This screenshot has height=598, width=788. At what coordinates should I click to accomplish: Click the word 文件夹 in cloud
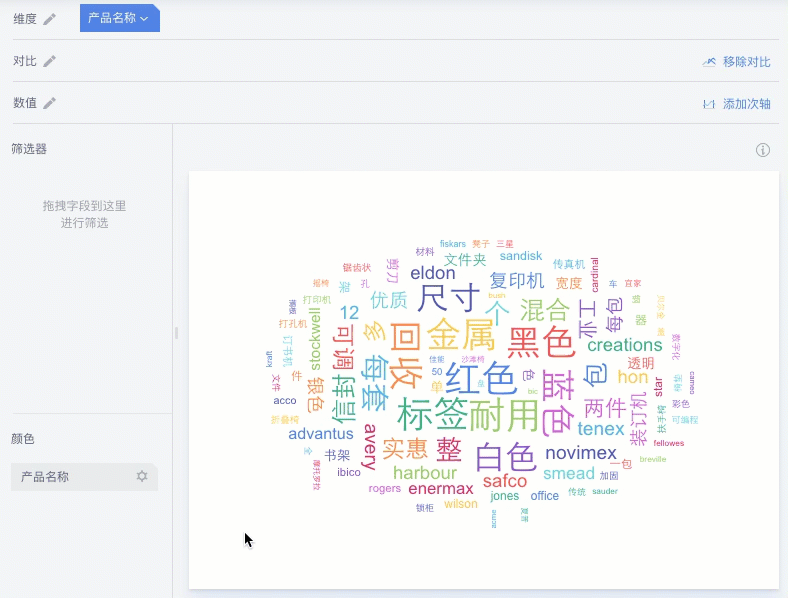pyautogui.click(x=465, y=260)
